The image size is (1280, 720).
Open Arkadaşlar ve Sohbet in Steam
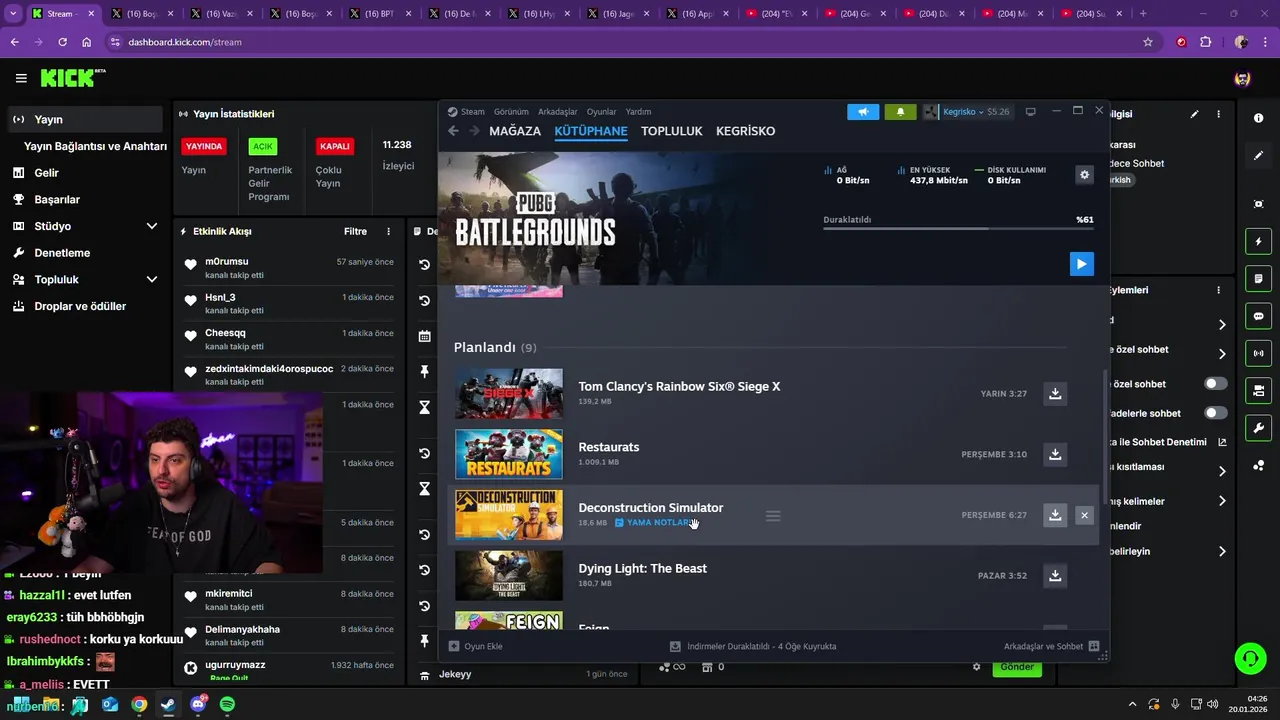pyautogui.click(x=1051, y=646)
